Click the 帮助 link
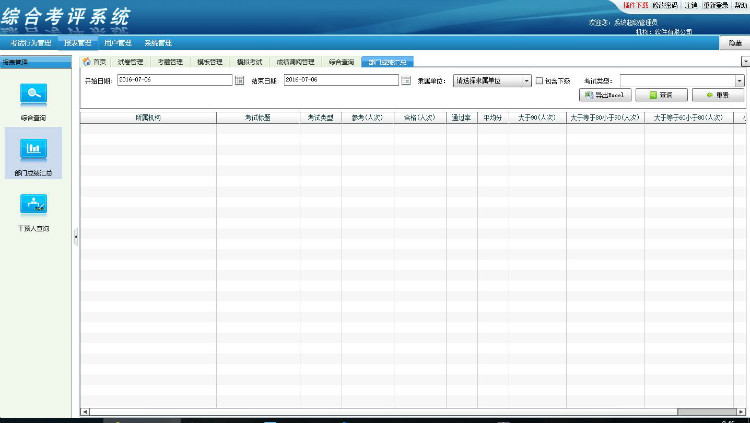 [741, 5]
